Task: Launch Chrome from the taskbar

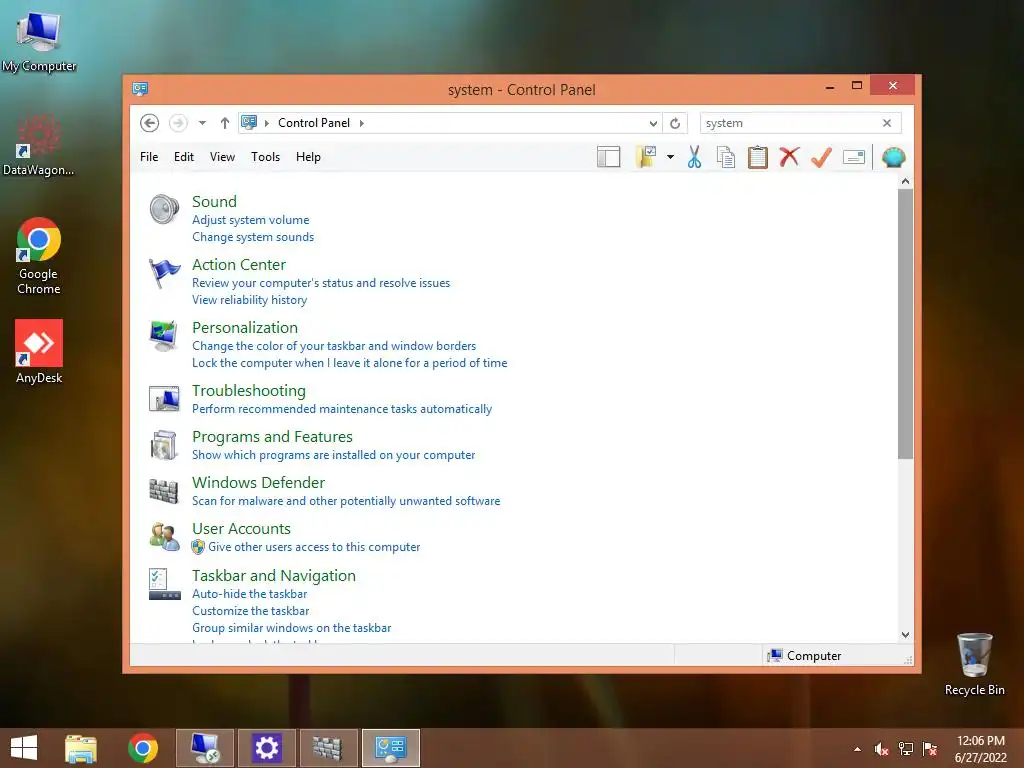Action: tap(143, 748)
